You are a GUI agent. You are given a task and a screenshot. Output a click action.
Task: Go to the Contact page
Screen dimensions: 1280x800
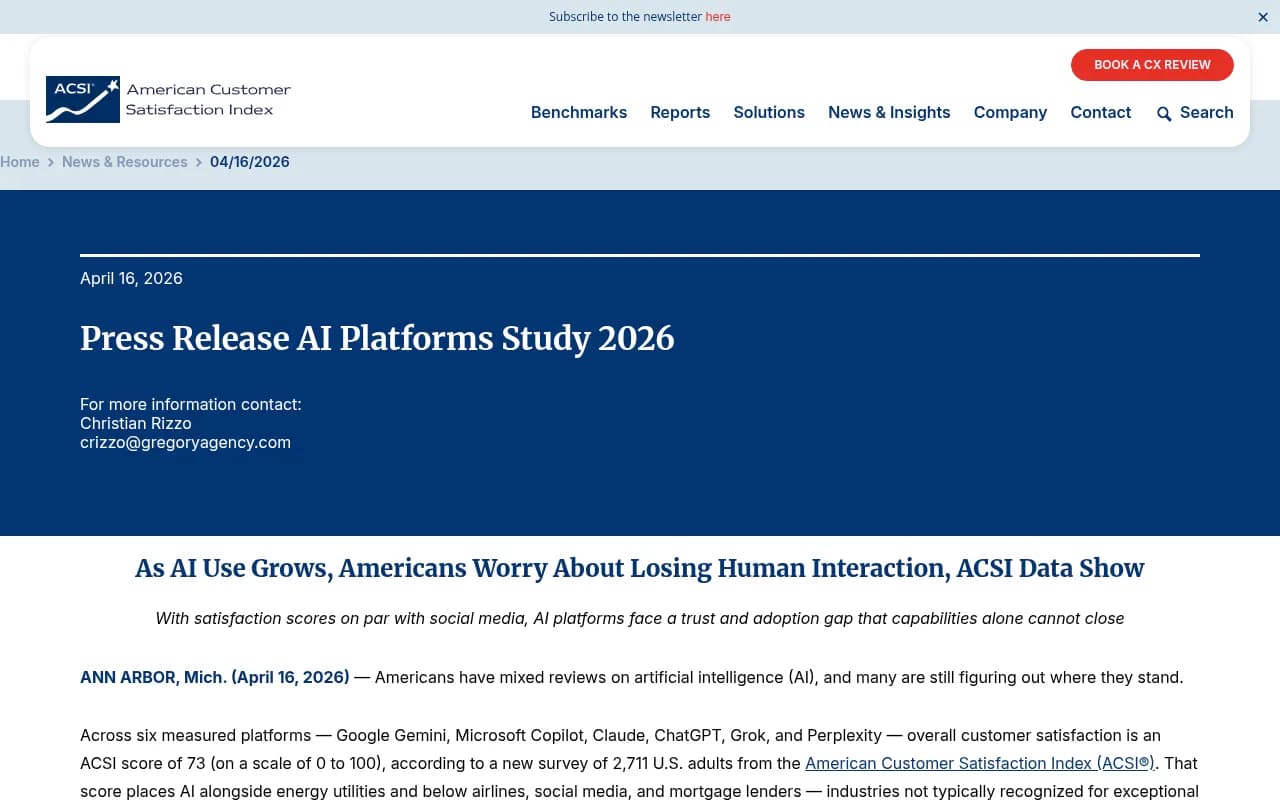[1101, 113]
